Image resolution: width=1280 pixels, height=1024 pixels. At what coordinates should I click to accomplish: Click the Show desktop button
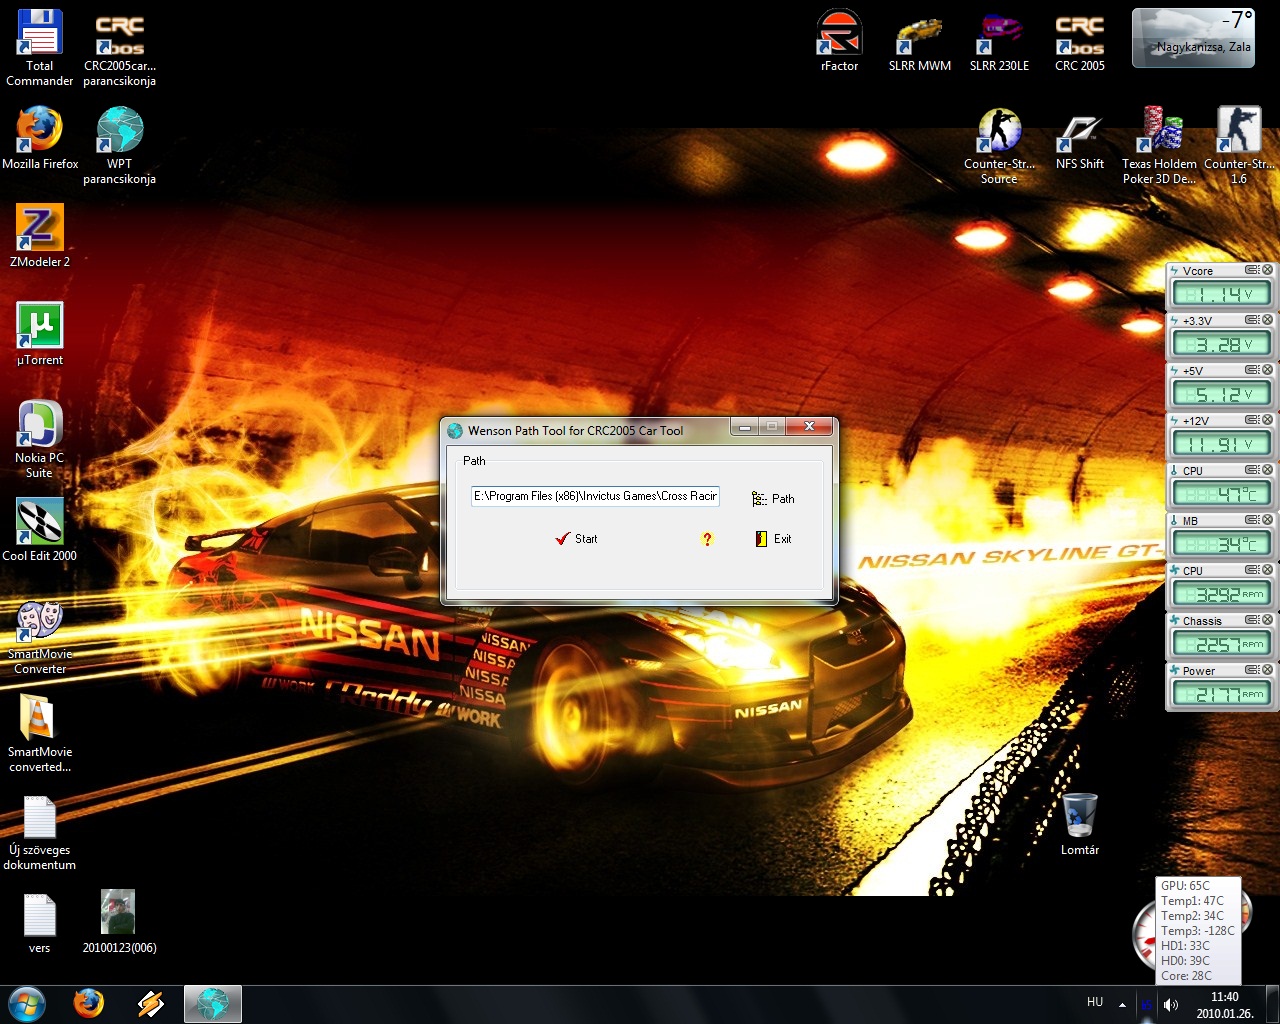1272,1004
